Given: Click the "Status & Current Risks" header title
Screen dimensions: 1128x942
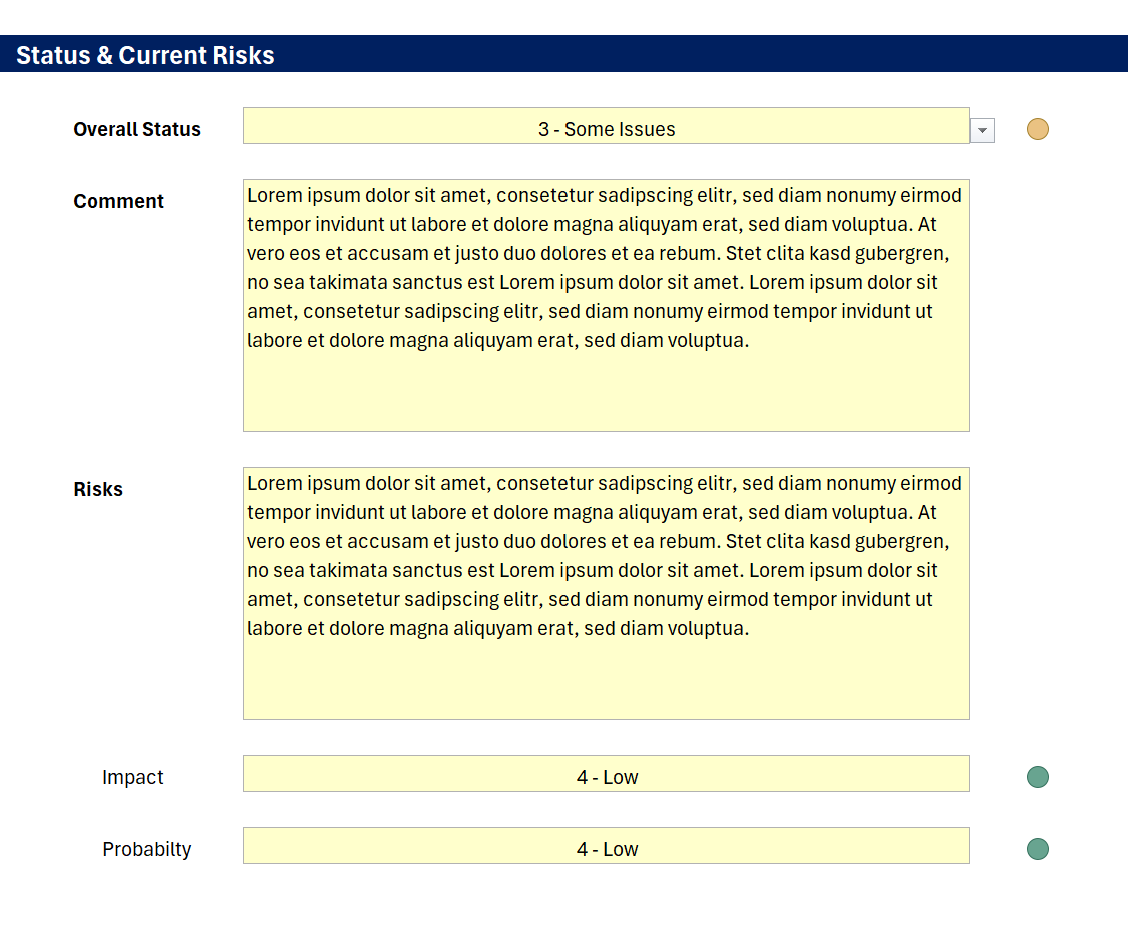Looking at the screenshot, I should tap(145, 55).
